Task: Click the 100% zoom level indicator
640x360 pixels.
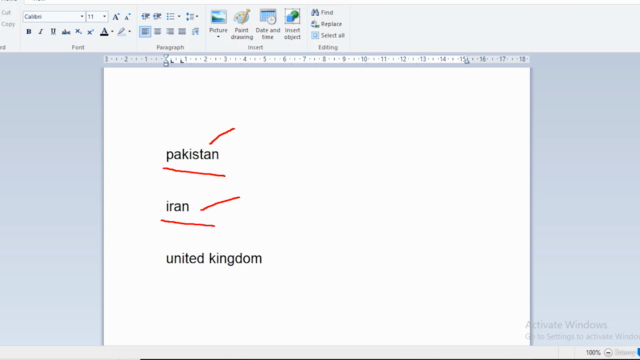Action: 593,353
